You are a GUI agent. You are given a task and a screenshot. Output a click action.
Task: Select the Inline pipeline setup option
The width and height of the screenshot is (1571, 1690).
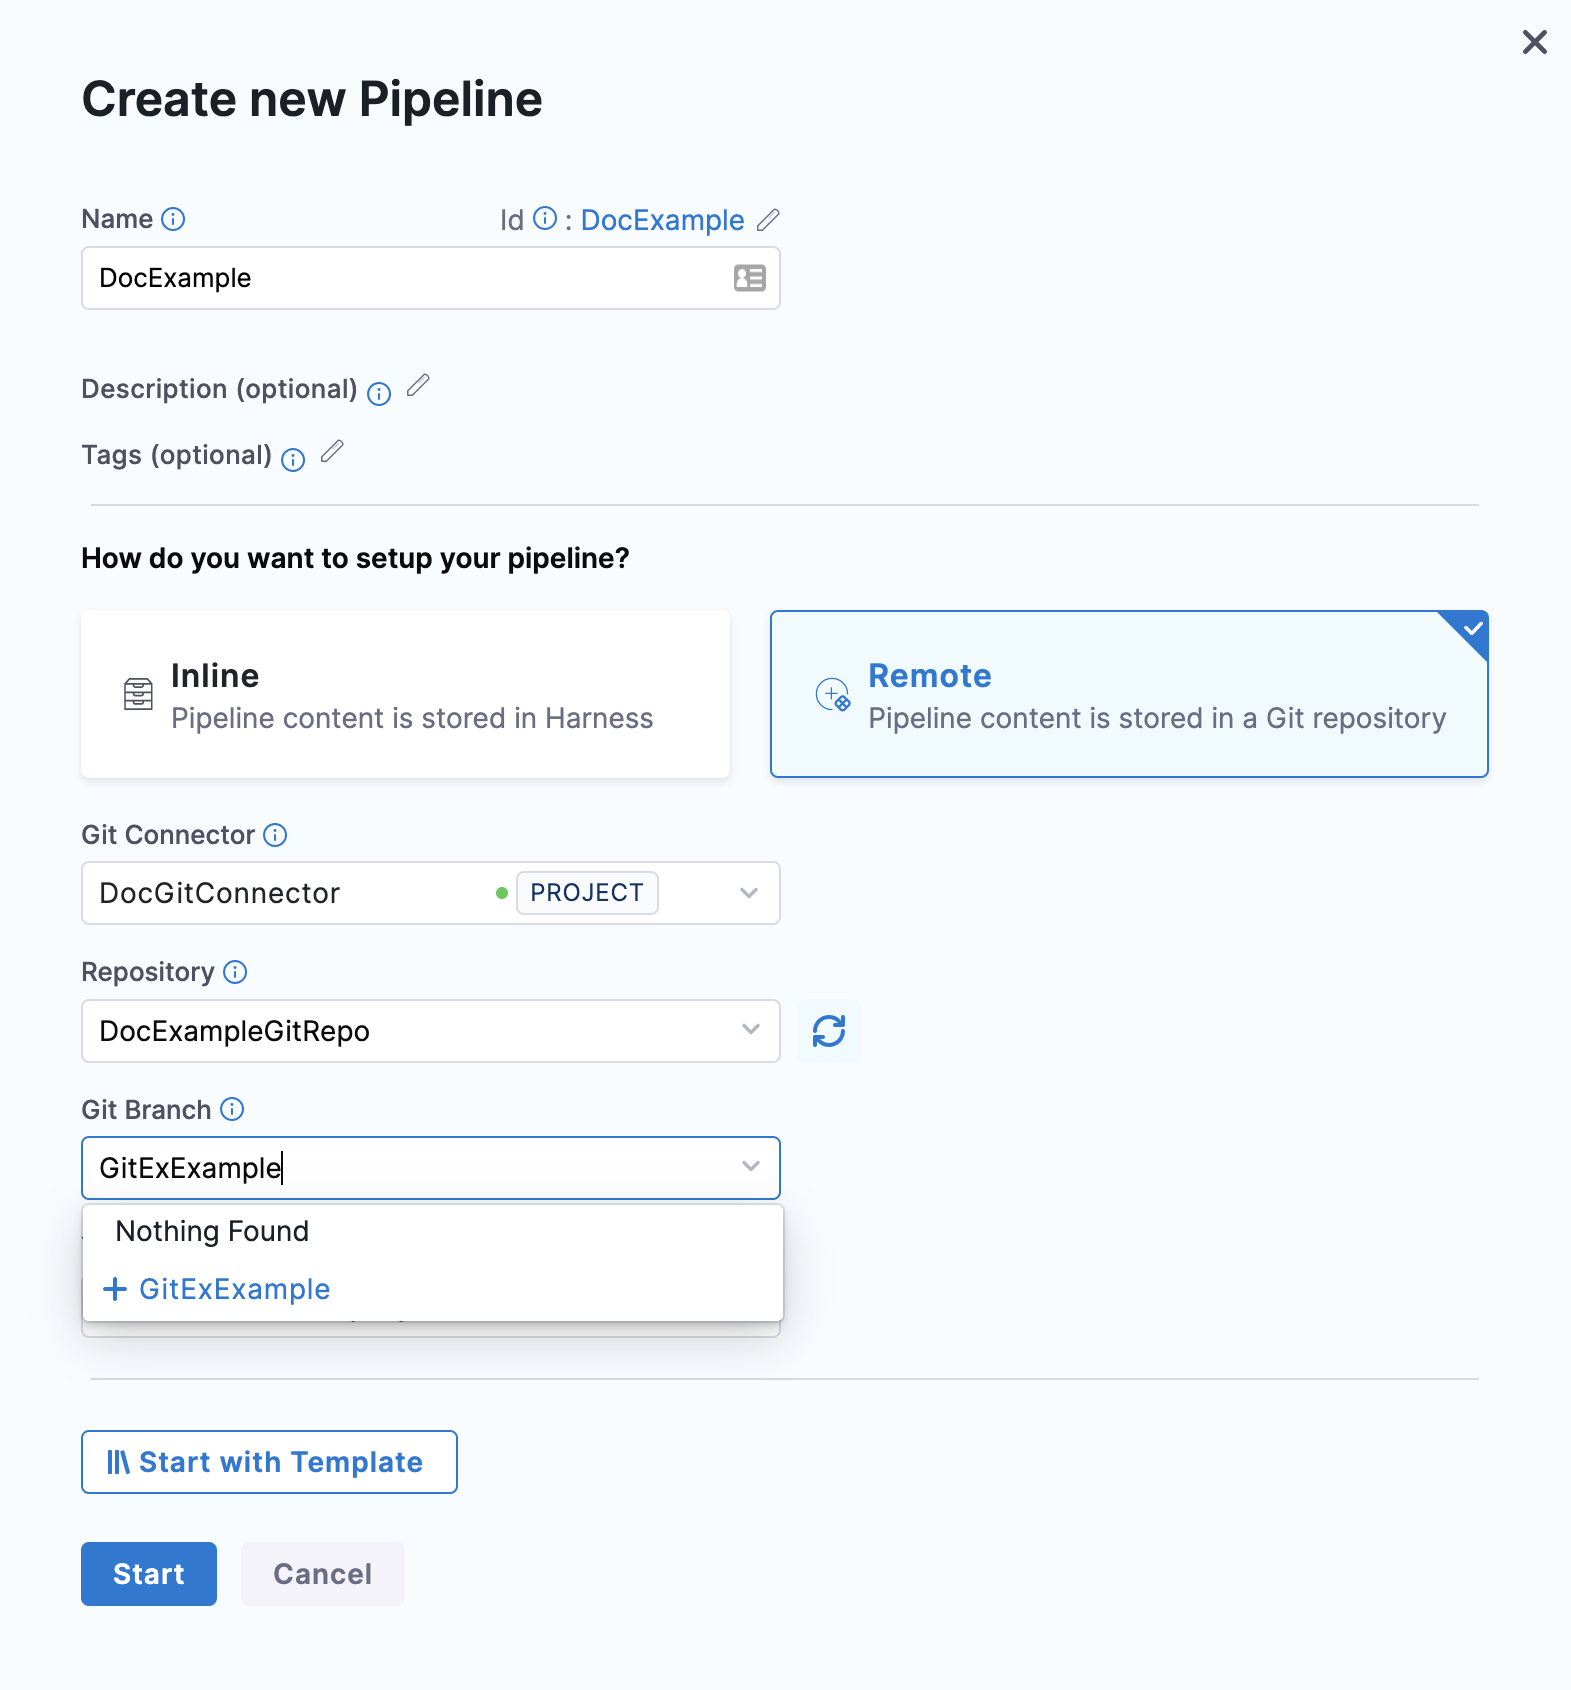coord(405,694)
